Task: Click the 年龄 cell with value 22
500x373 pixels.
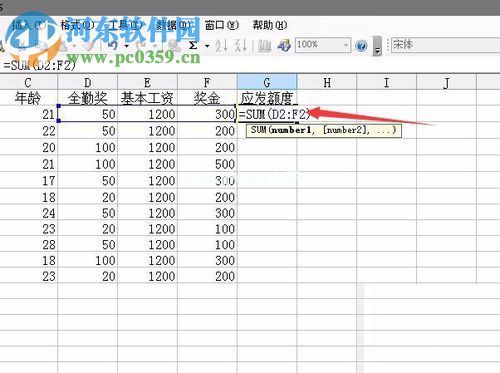Action: 29,131
